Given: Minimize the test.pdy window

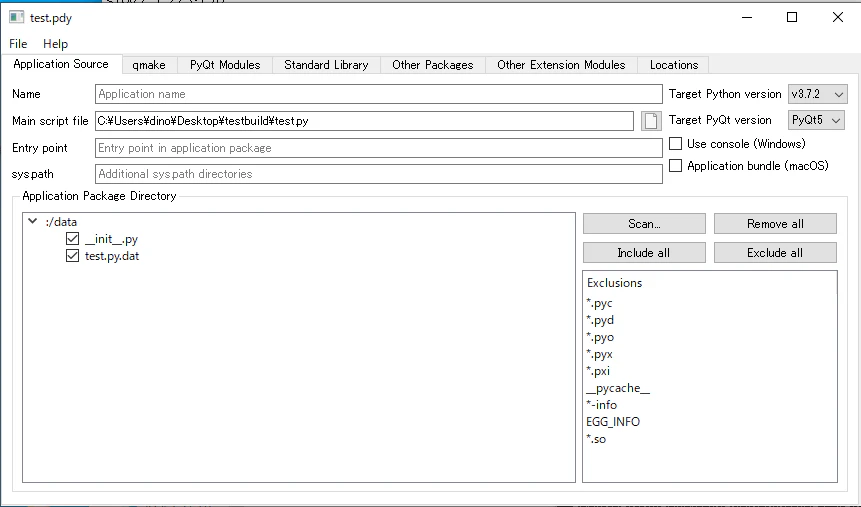Looking at the screenshot, I should point(747,18).
